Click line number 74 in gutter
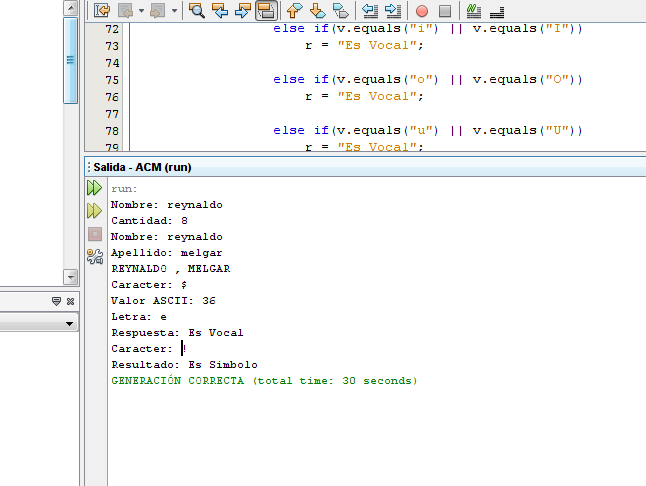The width and height of the screenshot is (646, 486). pyautogui.click(x=112, y=63)
